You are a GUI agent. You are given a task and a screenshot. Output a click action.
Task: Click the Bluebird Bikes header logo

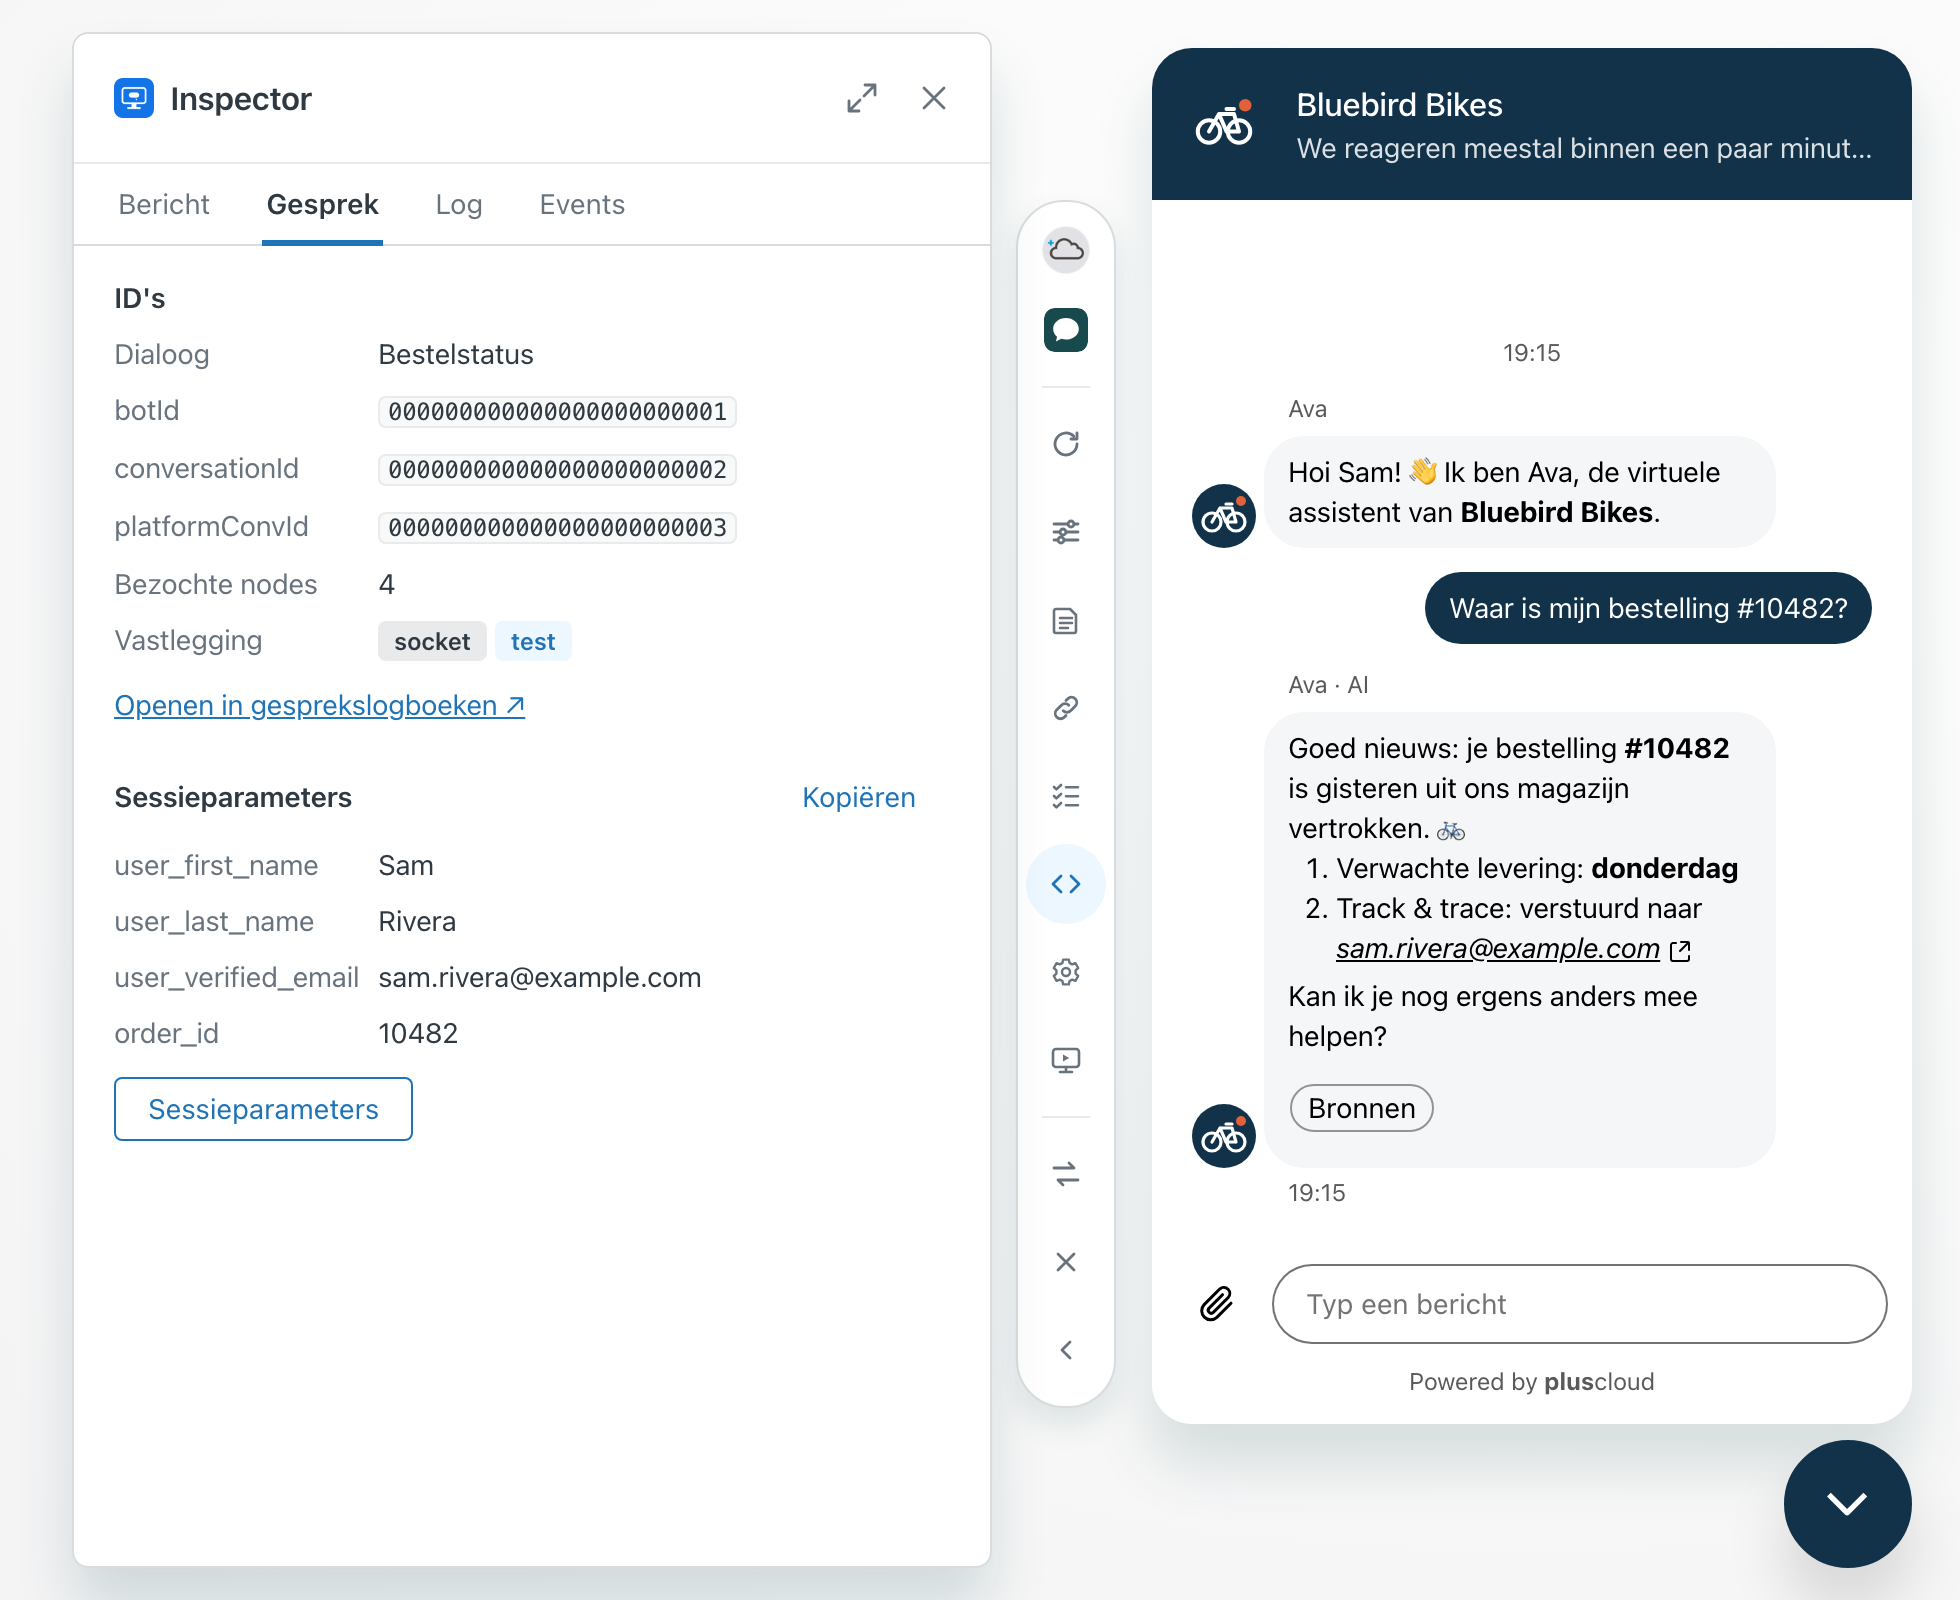pos(1224,125)
